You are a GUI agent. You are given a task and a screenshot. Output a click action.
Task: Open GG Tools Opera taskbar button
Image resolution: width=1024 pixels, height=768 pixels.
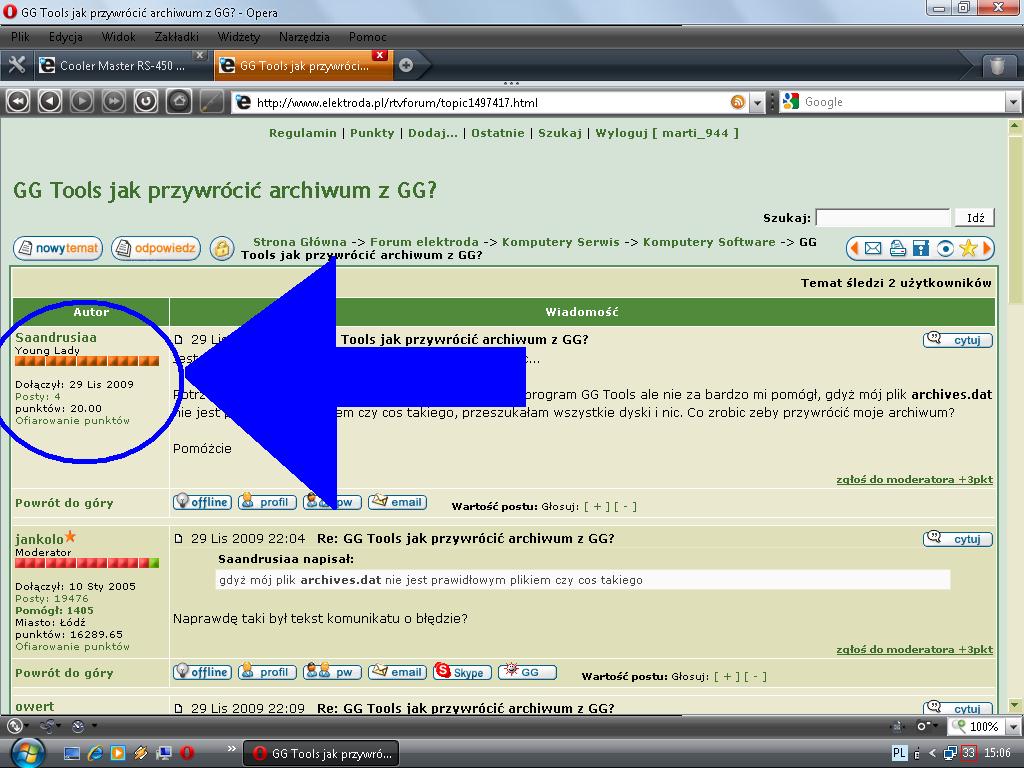pyautogui.click(x=321, y=753)
